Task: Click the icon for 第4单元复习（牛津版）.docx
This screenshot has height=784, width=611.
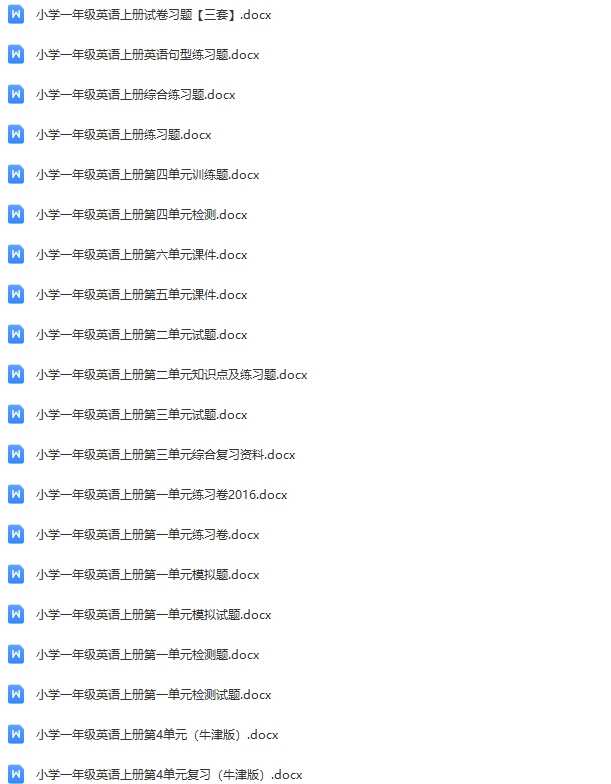Action: coord(16,774)
